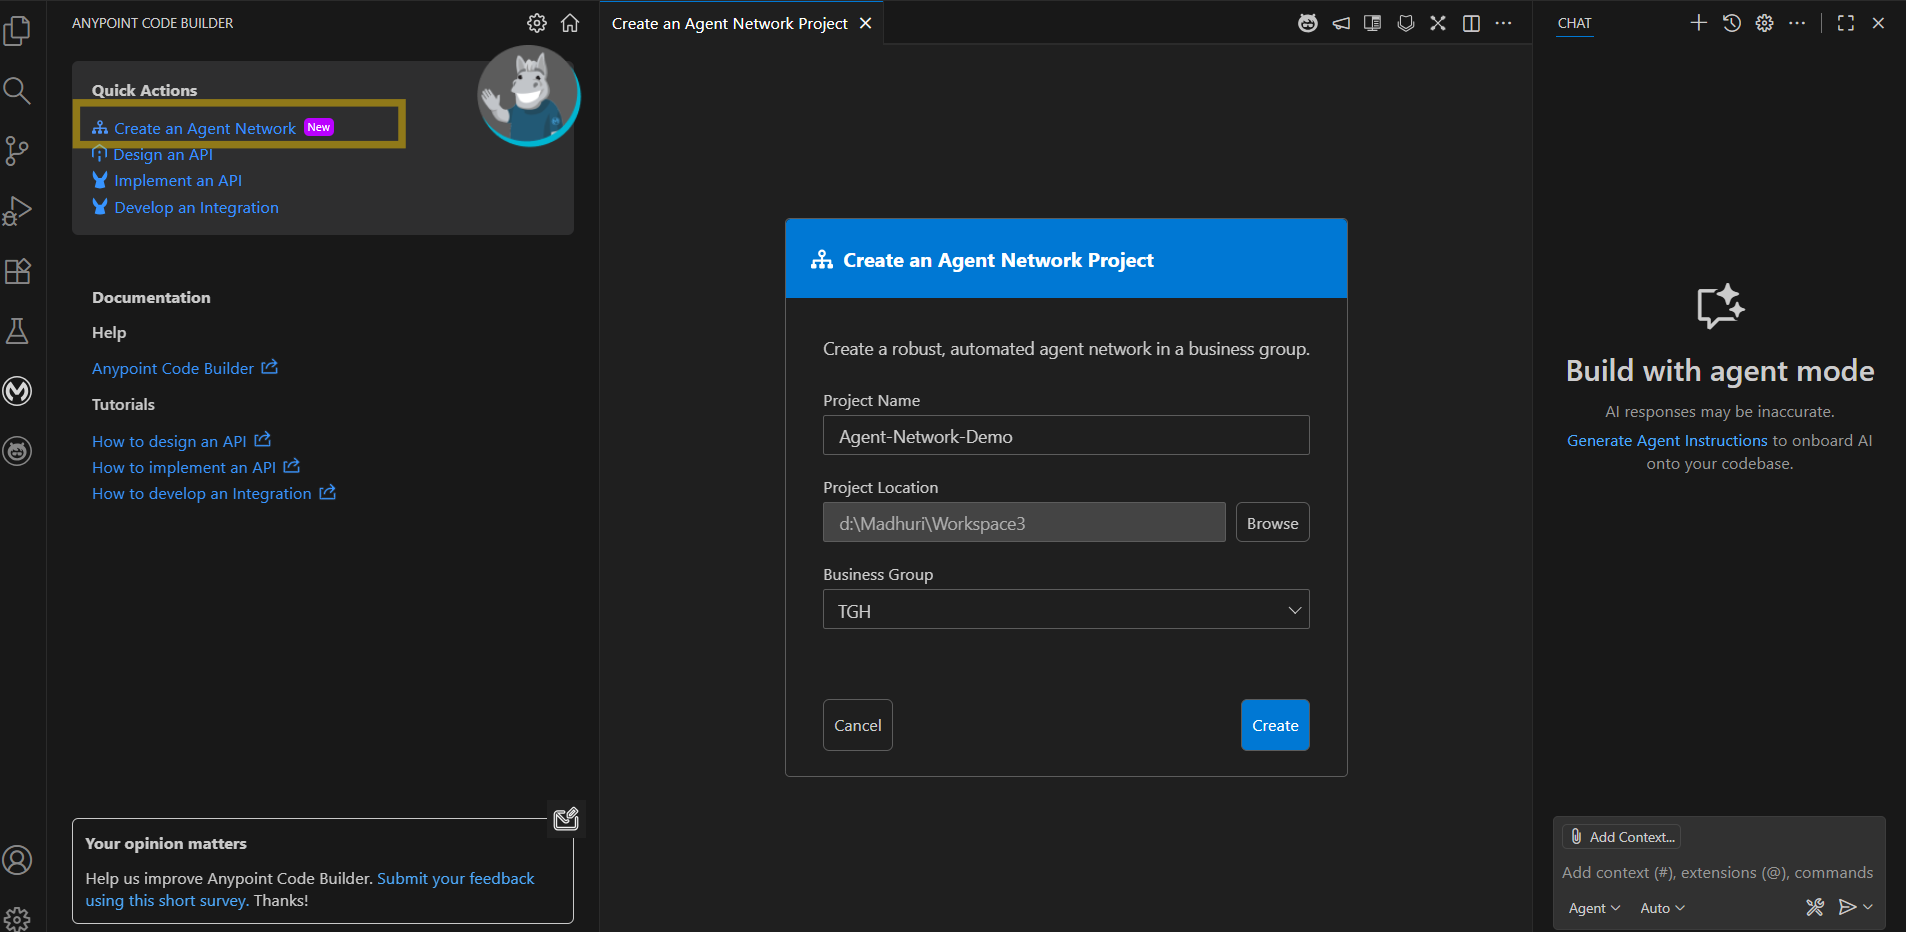Screen dimensions: 1906x932
Task: Toggle split editor layout
Action: click(x=1471, y=23)
